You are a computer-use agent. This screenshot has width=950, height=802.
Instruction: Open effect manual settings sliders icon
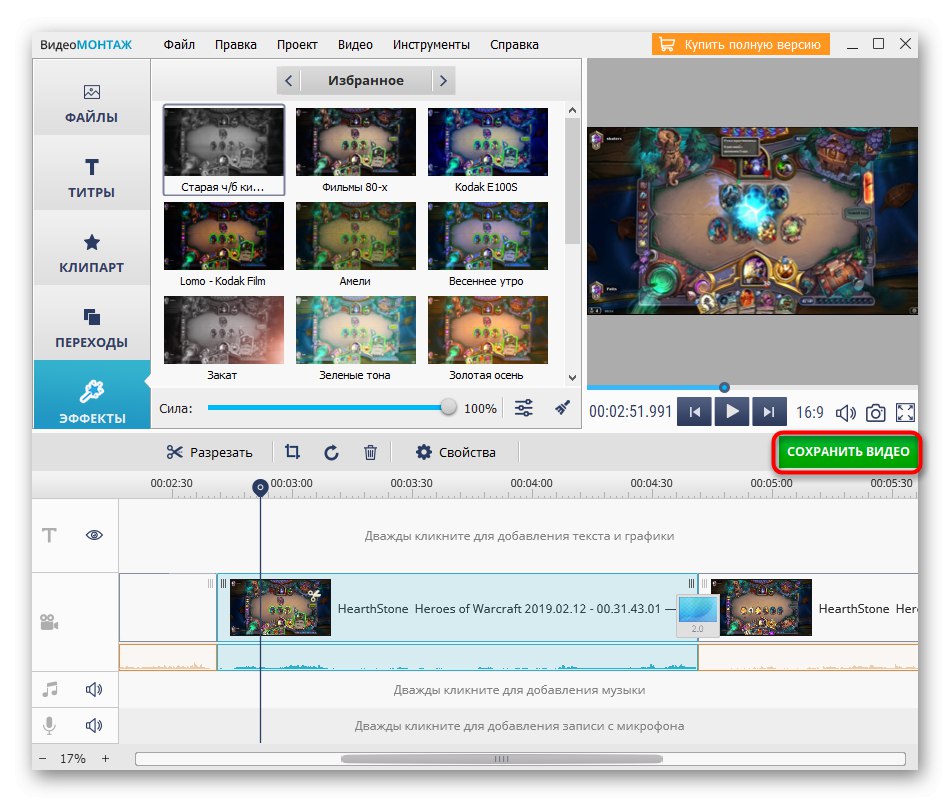(x=523, y=408)
